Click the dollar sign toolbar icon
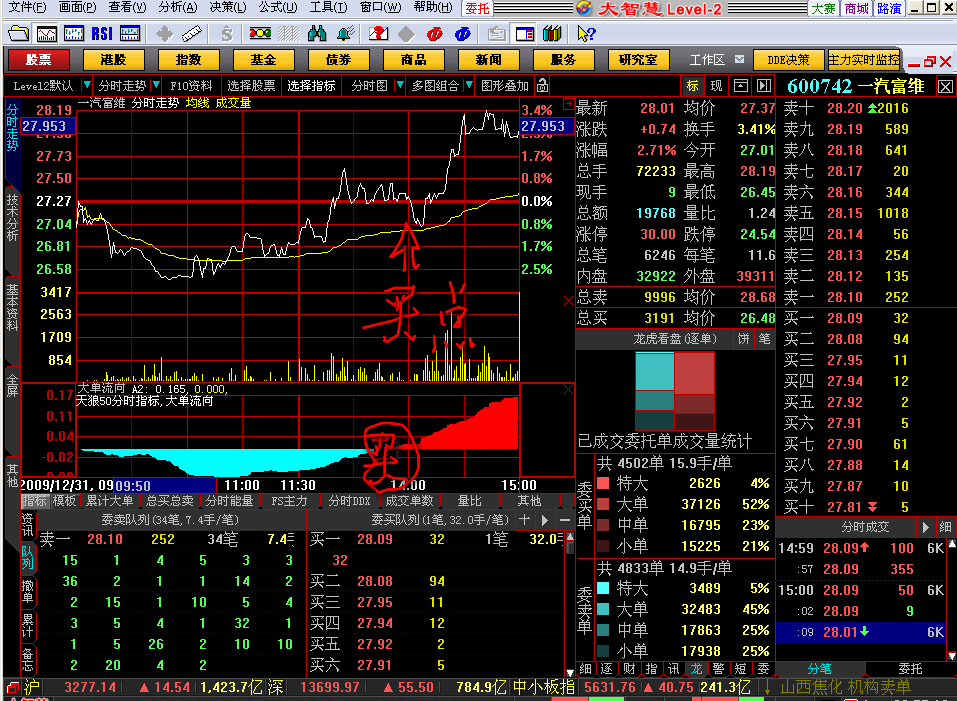Viewport: 957px width, 701px height. pyautogui.click(x=227, y=34)
